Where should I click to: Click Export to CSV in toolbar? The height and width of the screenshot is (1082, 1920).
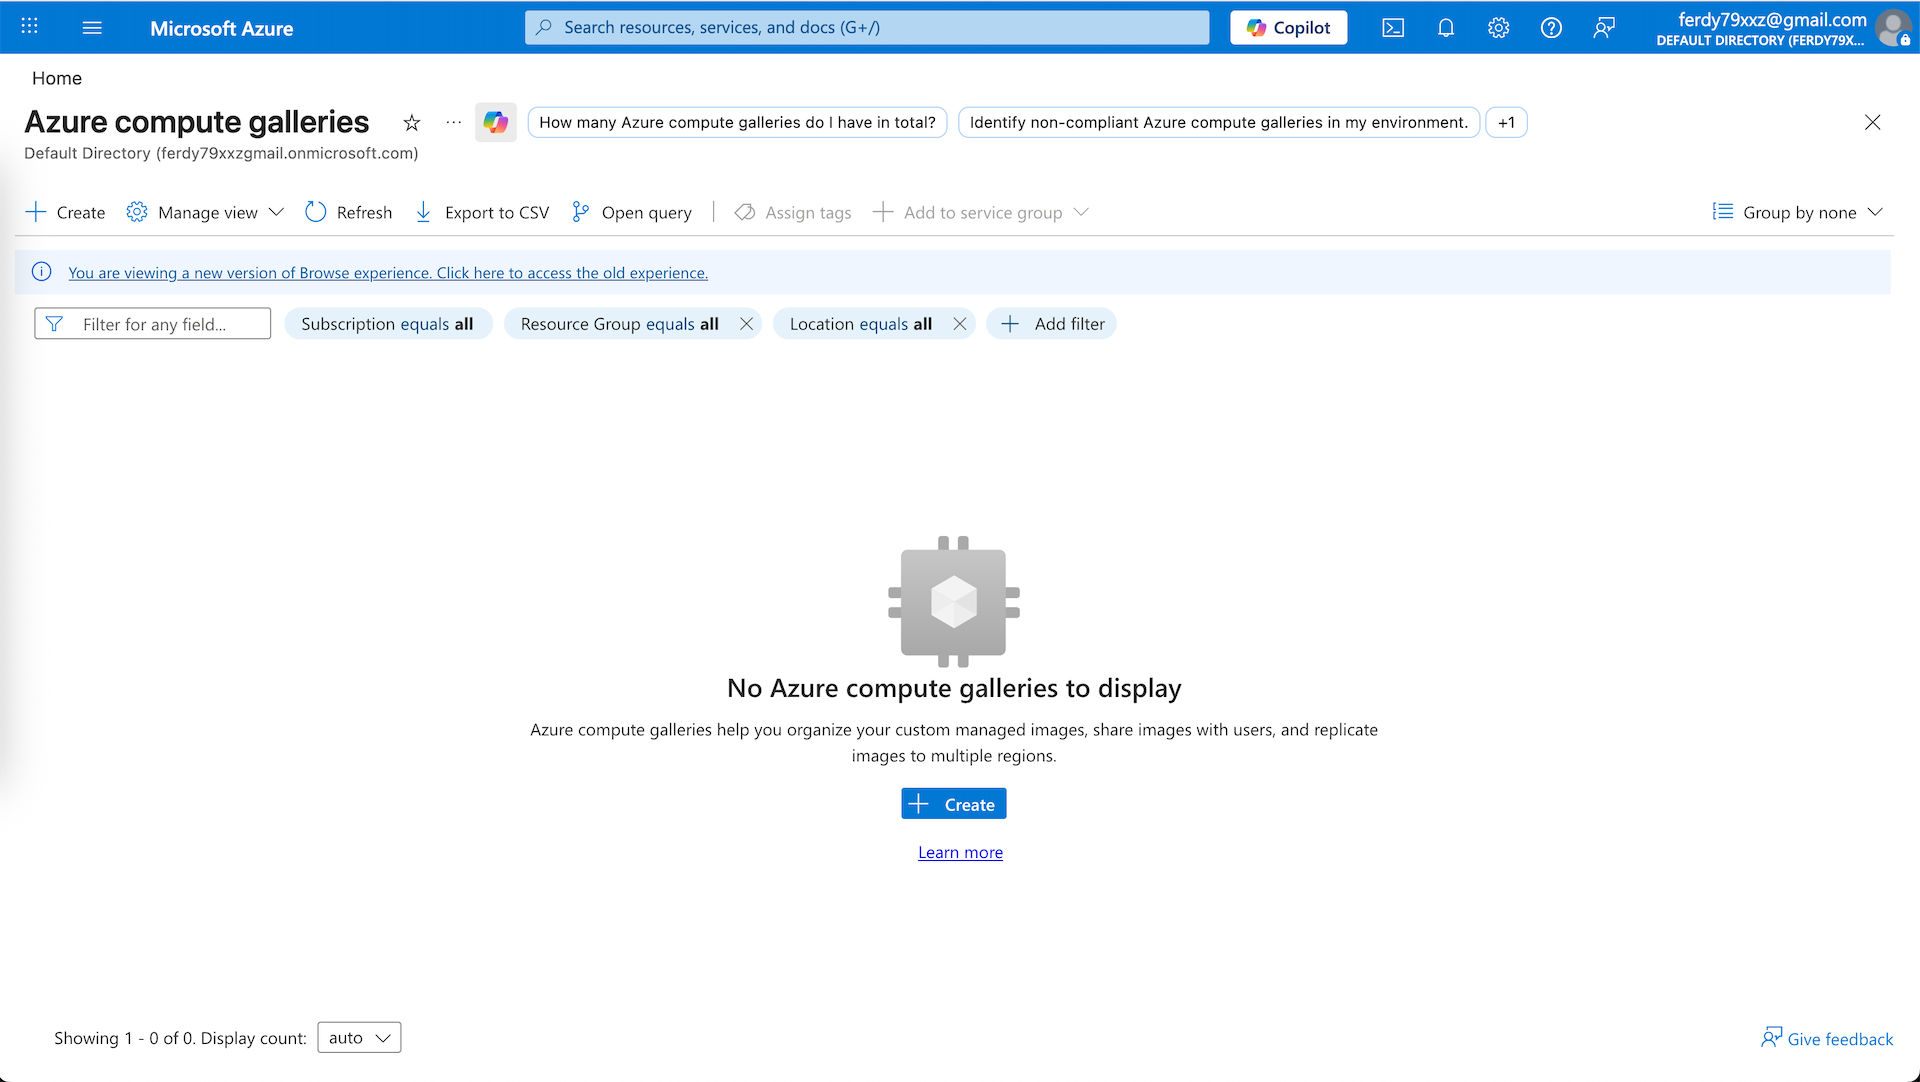[x=483, y=212]
